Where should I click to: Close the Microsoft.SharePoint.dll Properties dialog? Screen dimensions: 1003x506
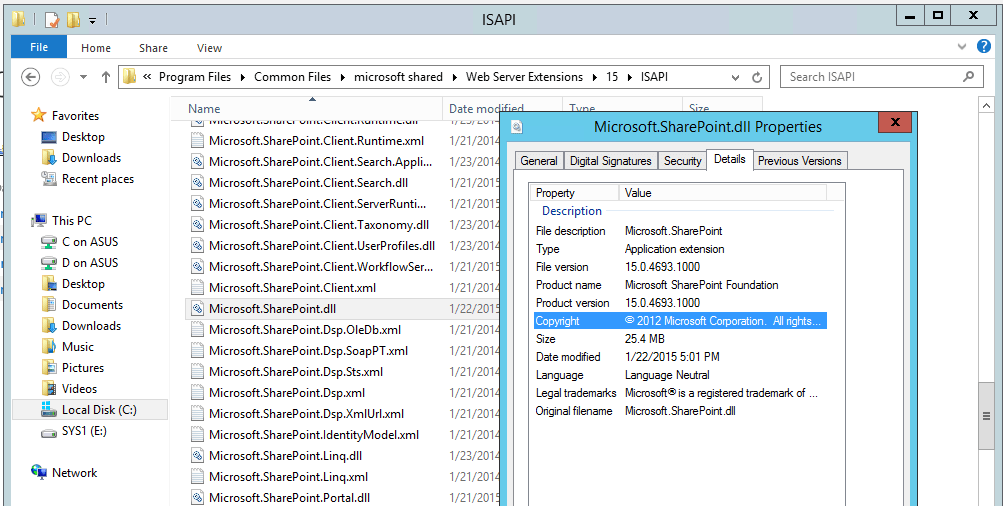895,122
